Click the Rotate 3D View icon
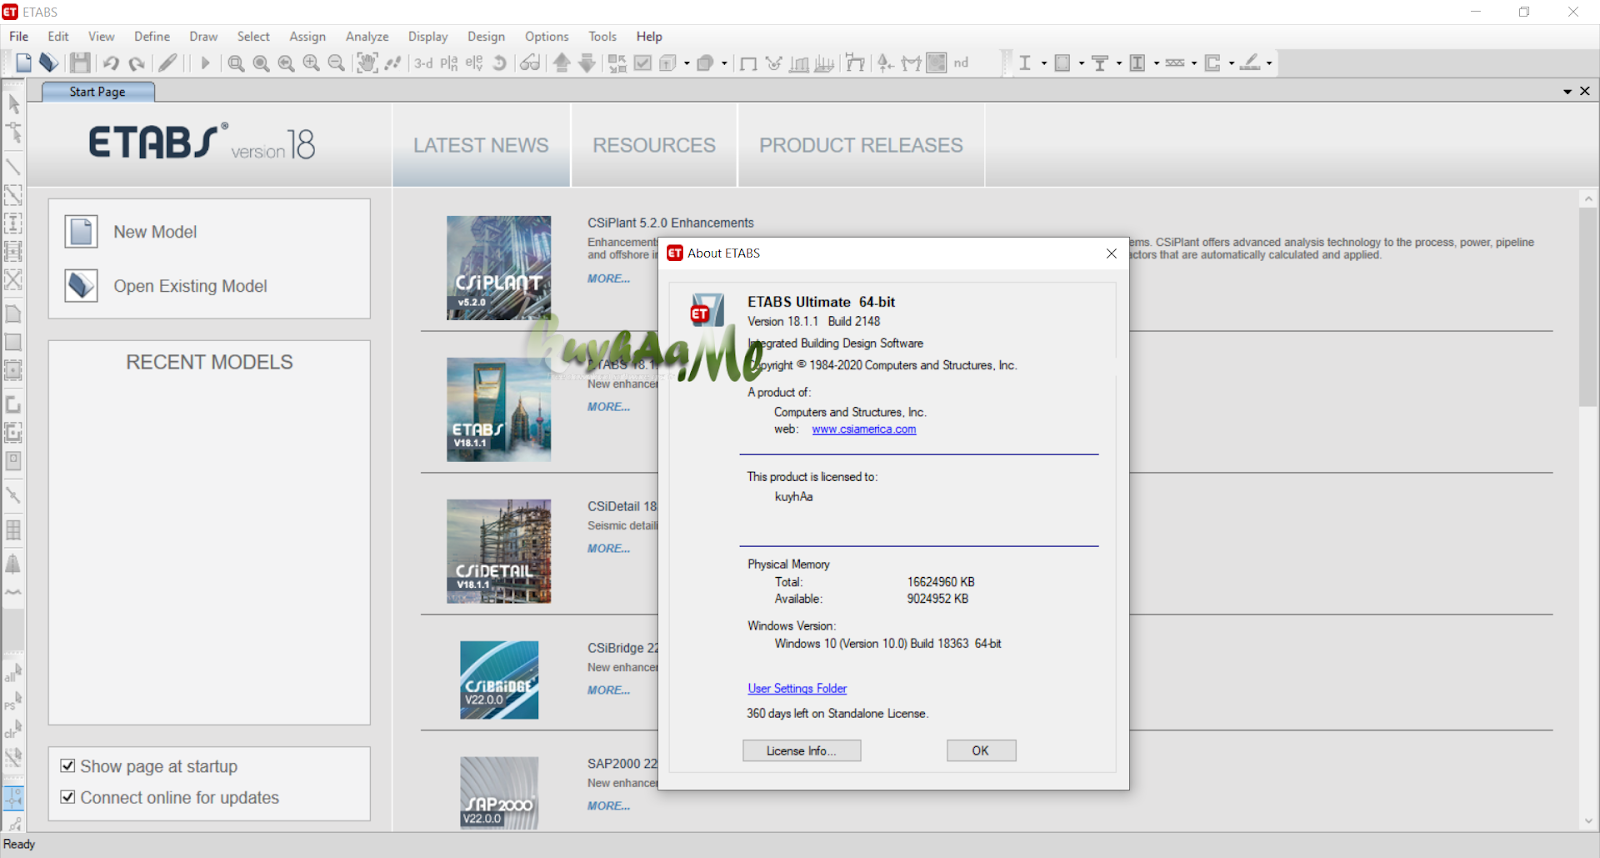The height and width of the screenshot is (858, 1600). pyautogui.click(x=499, y=63)
